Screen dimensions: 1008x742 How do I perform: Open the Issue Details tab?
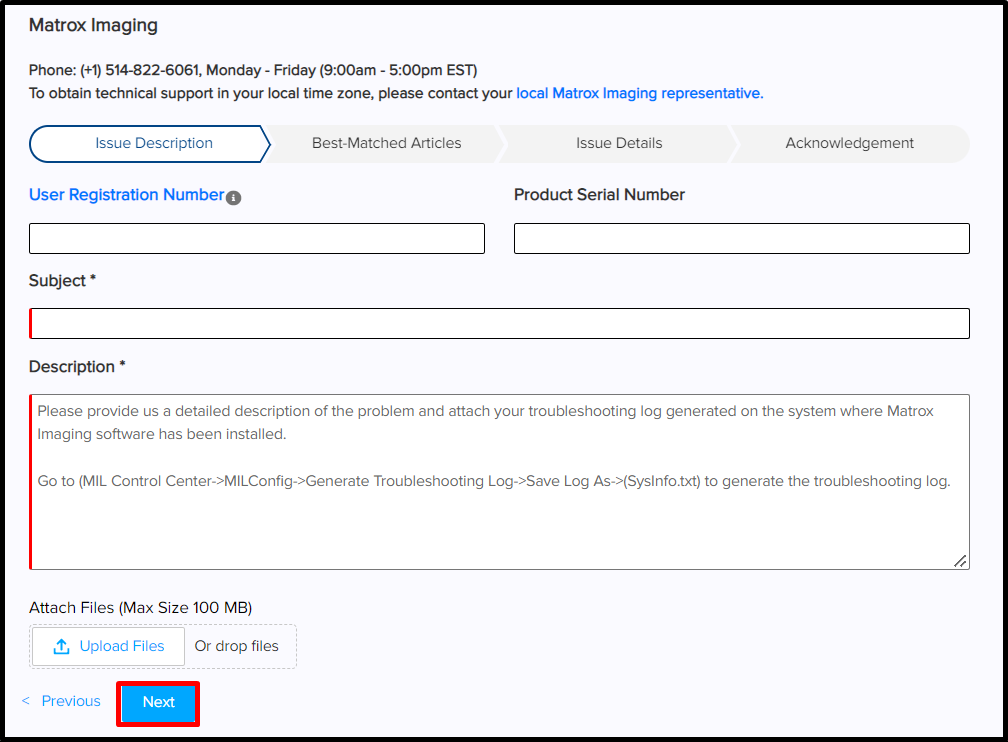pos(618,143)
